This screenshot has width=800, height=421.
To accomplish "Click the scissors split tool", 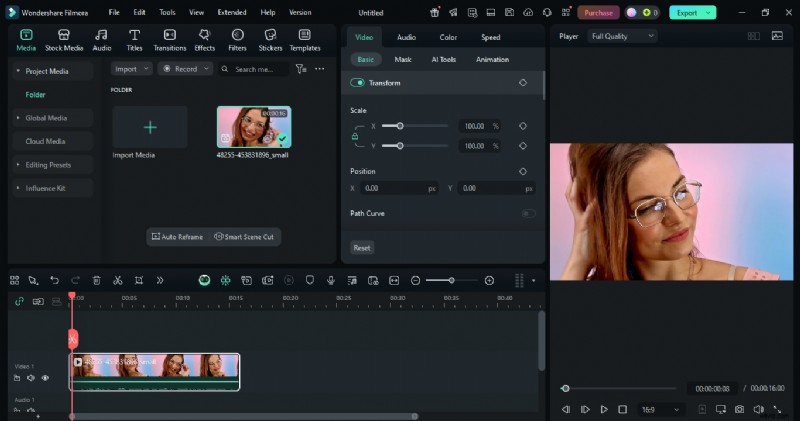I will point(117,281).
